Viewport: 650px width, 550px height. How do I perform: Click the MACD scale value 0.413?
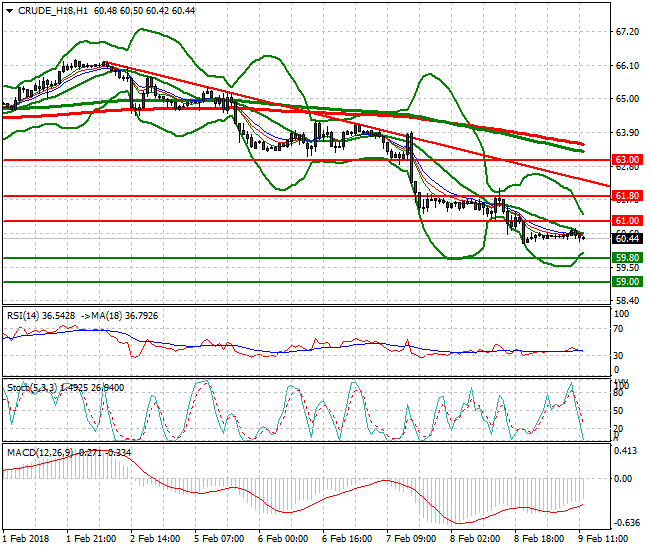click(x=626, y=451)
